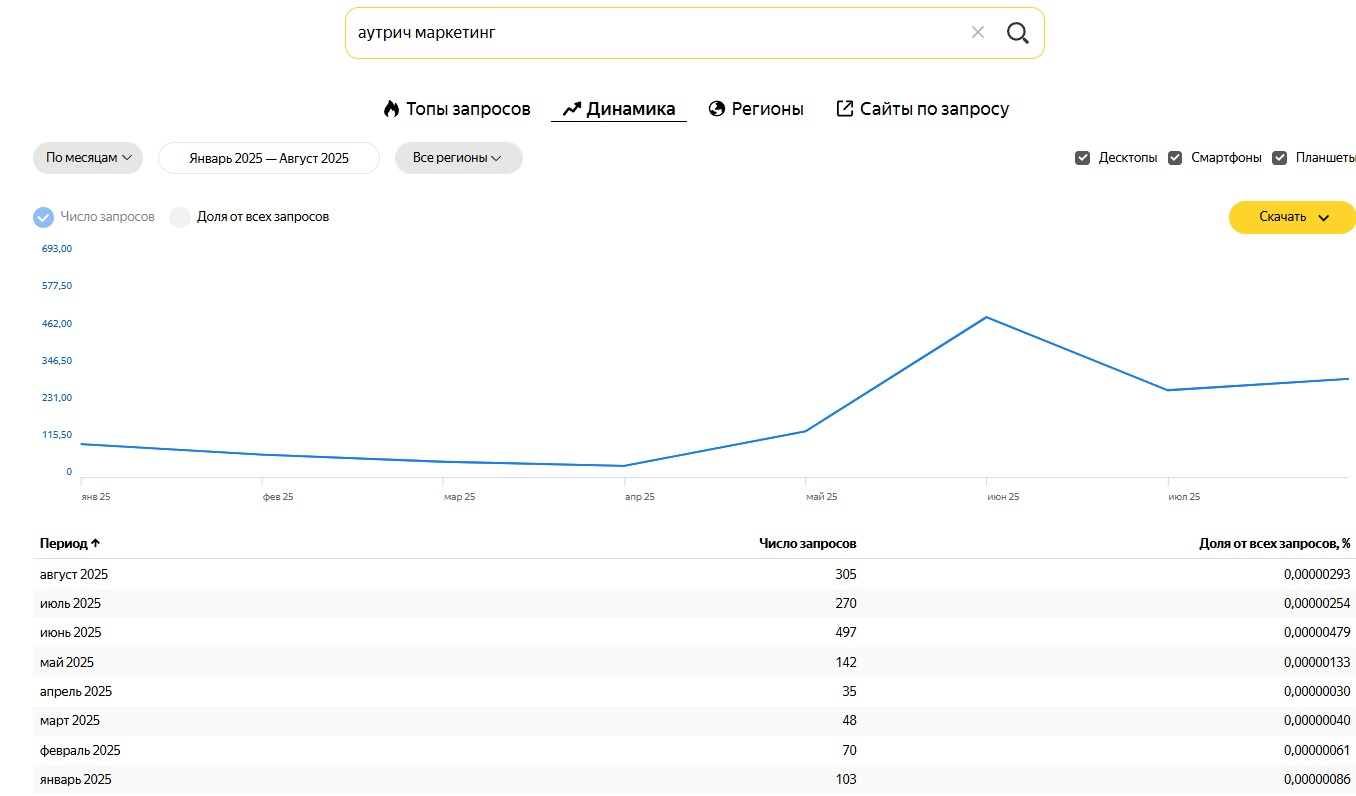Viewport: 1356px width, 796px height.
Task: Open the Сайты по запросу tab
Action: coord(934,109)
